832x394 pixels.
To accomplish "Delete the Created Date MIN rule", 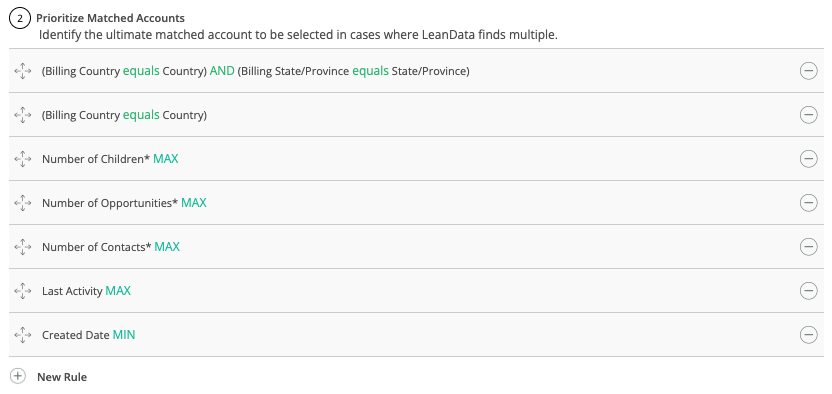I will coord(808,335).
